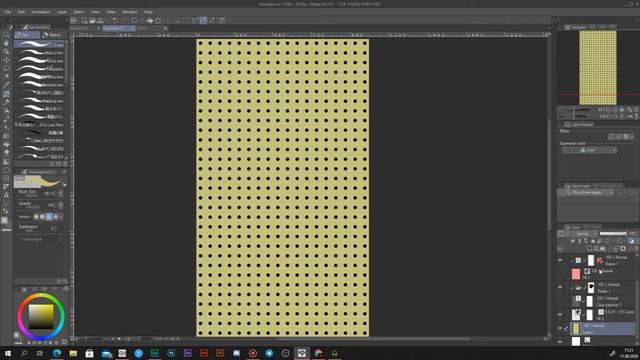Open the Layer menu
Screen dimensions: 640x360
pos(62,12)
